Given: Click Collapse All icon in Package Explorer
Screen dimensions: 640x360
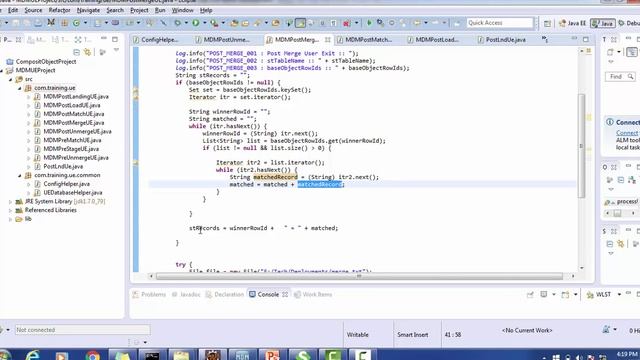Looking at the screenshot, I should click(x=76, y=52).
